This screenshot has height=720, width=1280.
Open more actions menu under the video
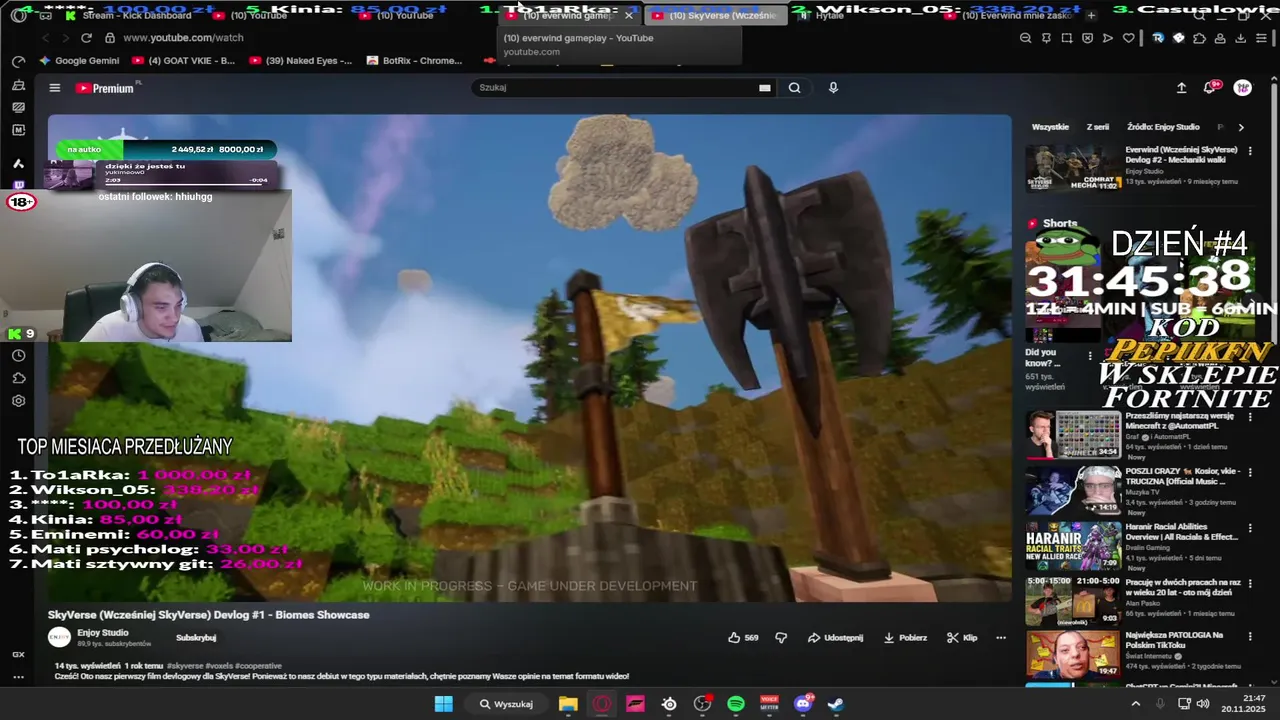(x=1001, y=638)
